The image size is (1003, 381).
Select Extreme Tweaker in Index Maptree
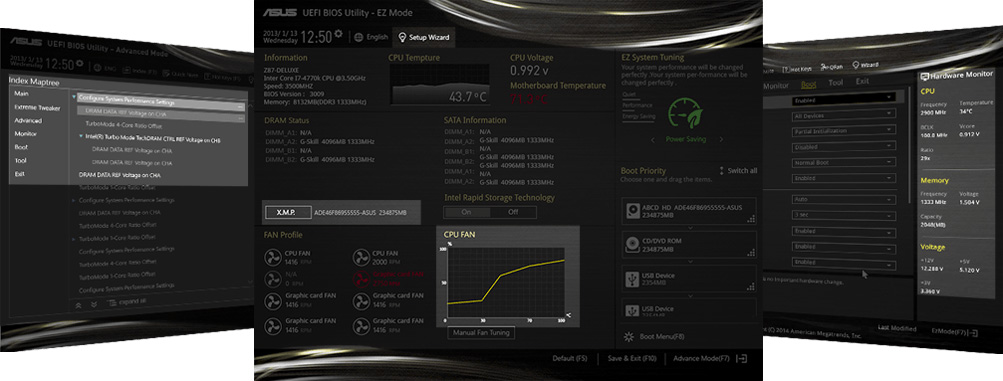click(37, 107)
